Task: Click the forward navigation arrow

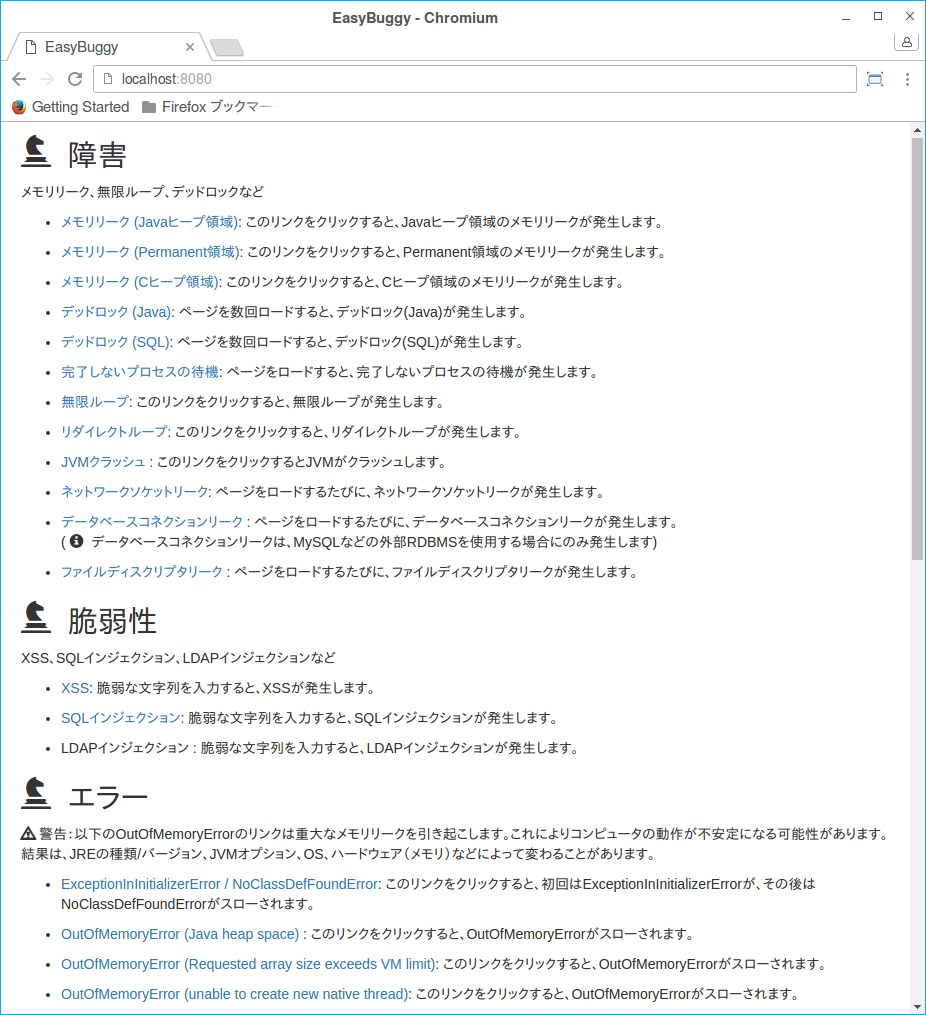Action: pos(47,79)
